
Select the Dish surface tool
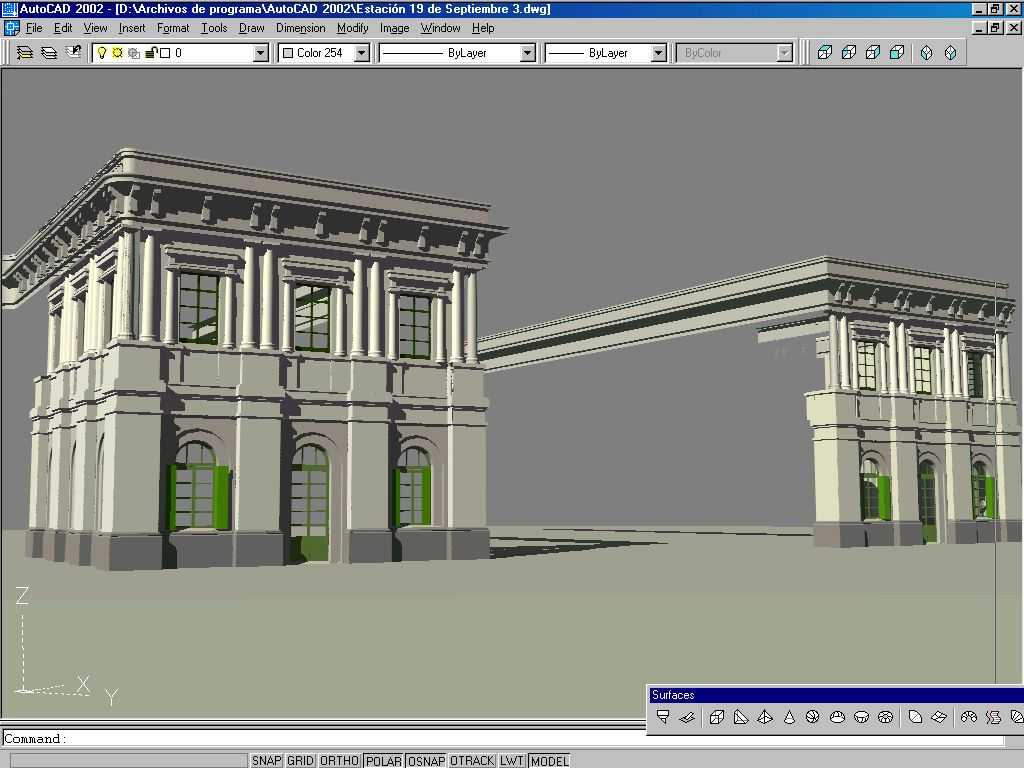coord(861,717)
